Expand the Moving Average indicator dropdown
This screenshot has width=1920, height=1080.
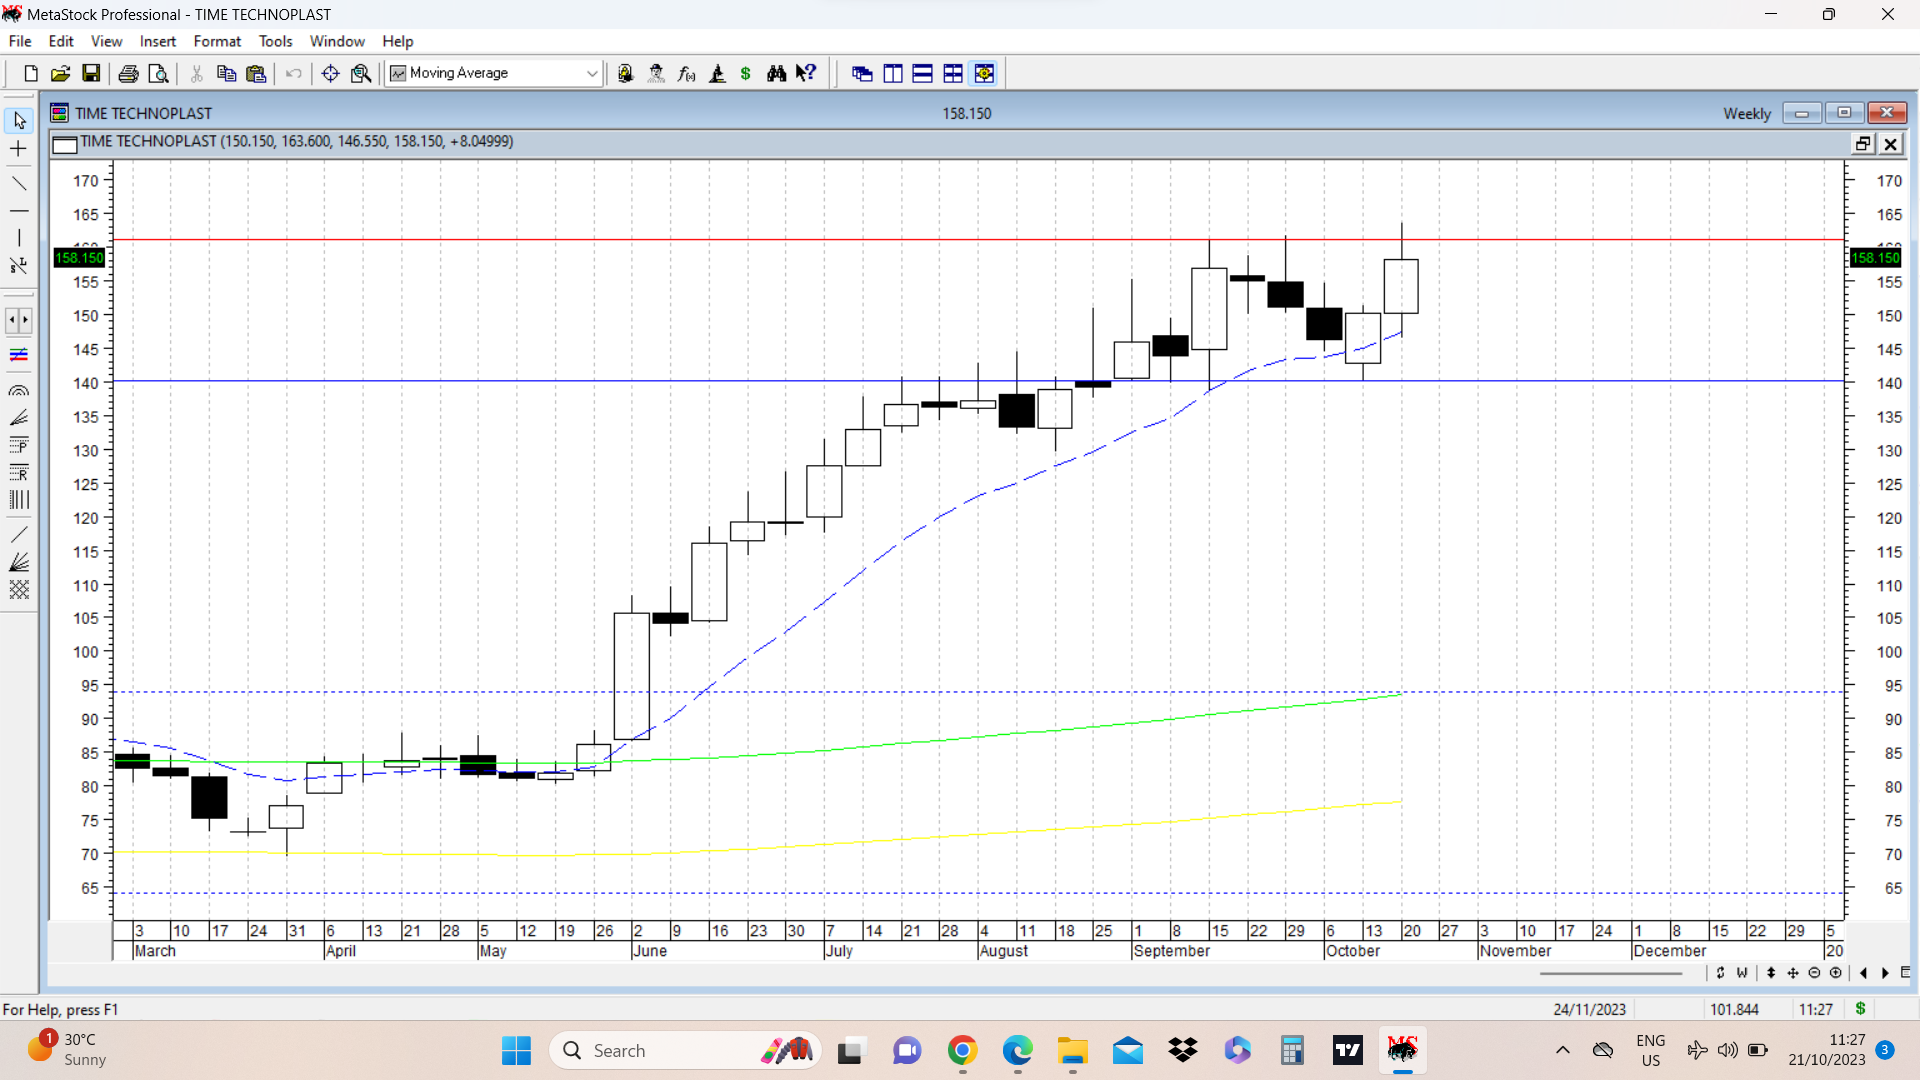[x=592, y=73]
